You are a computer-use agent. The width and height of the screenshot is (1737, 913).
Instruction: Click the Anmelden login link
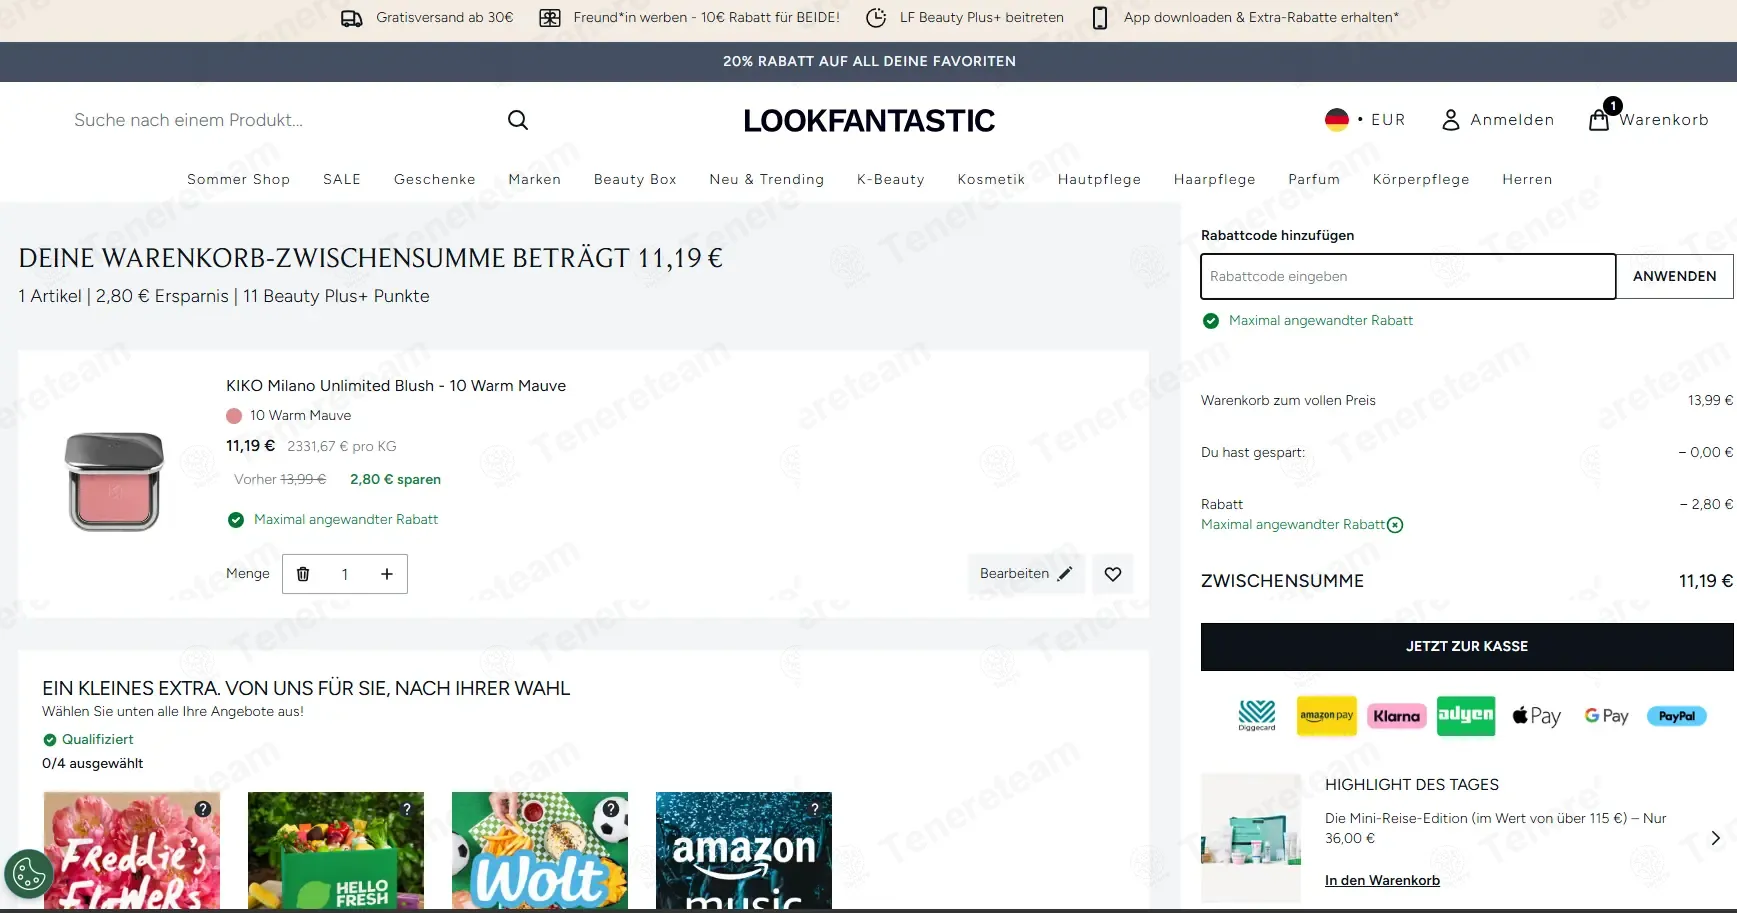[1512, 120]
